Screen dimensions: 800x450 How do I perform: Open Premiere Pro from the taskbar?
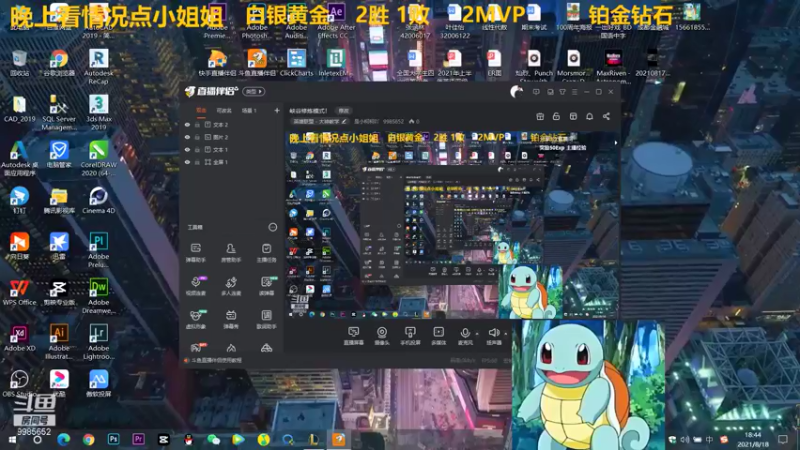(138, 439)
